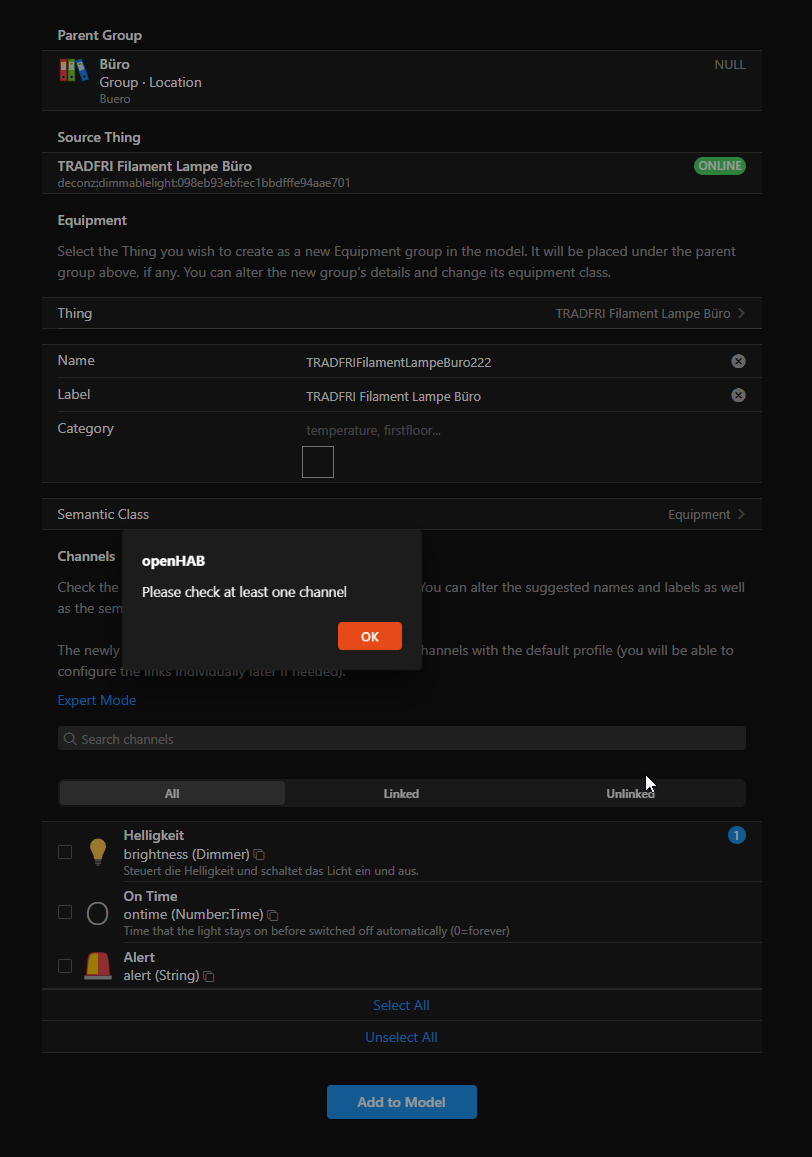Copy the ontime channel ID icon

pos(273,915)
